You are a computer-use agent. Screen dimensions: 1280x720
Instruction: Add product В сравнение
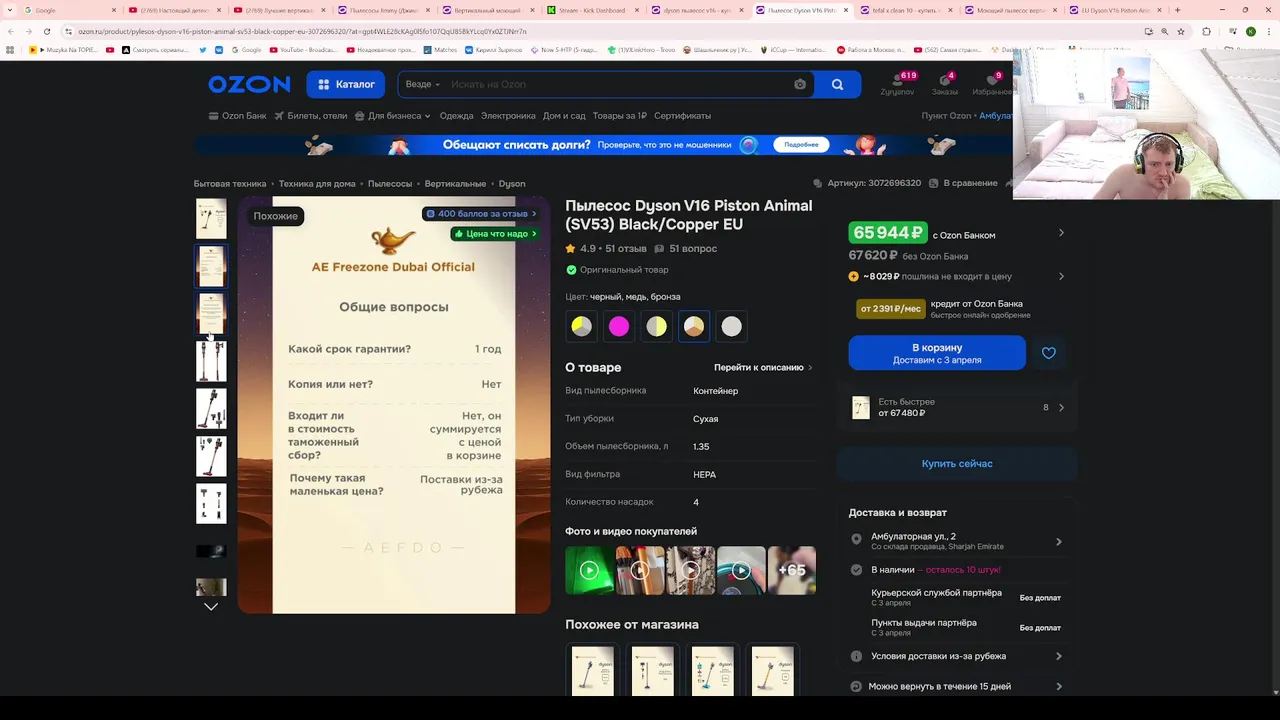[964, 184]
